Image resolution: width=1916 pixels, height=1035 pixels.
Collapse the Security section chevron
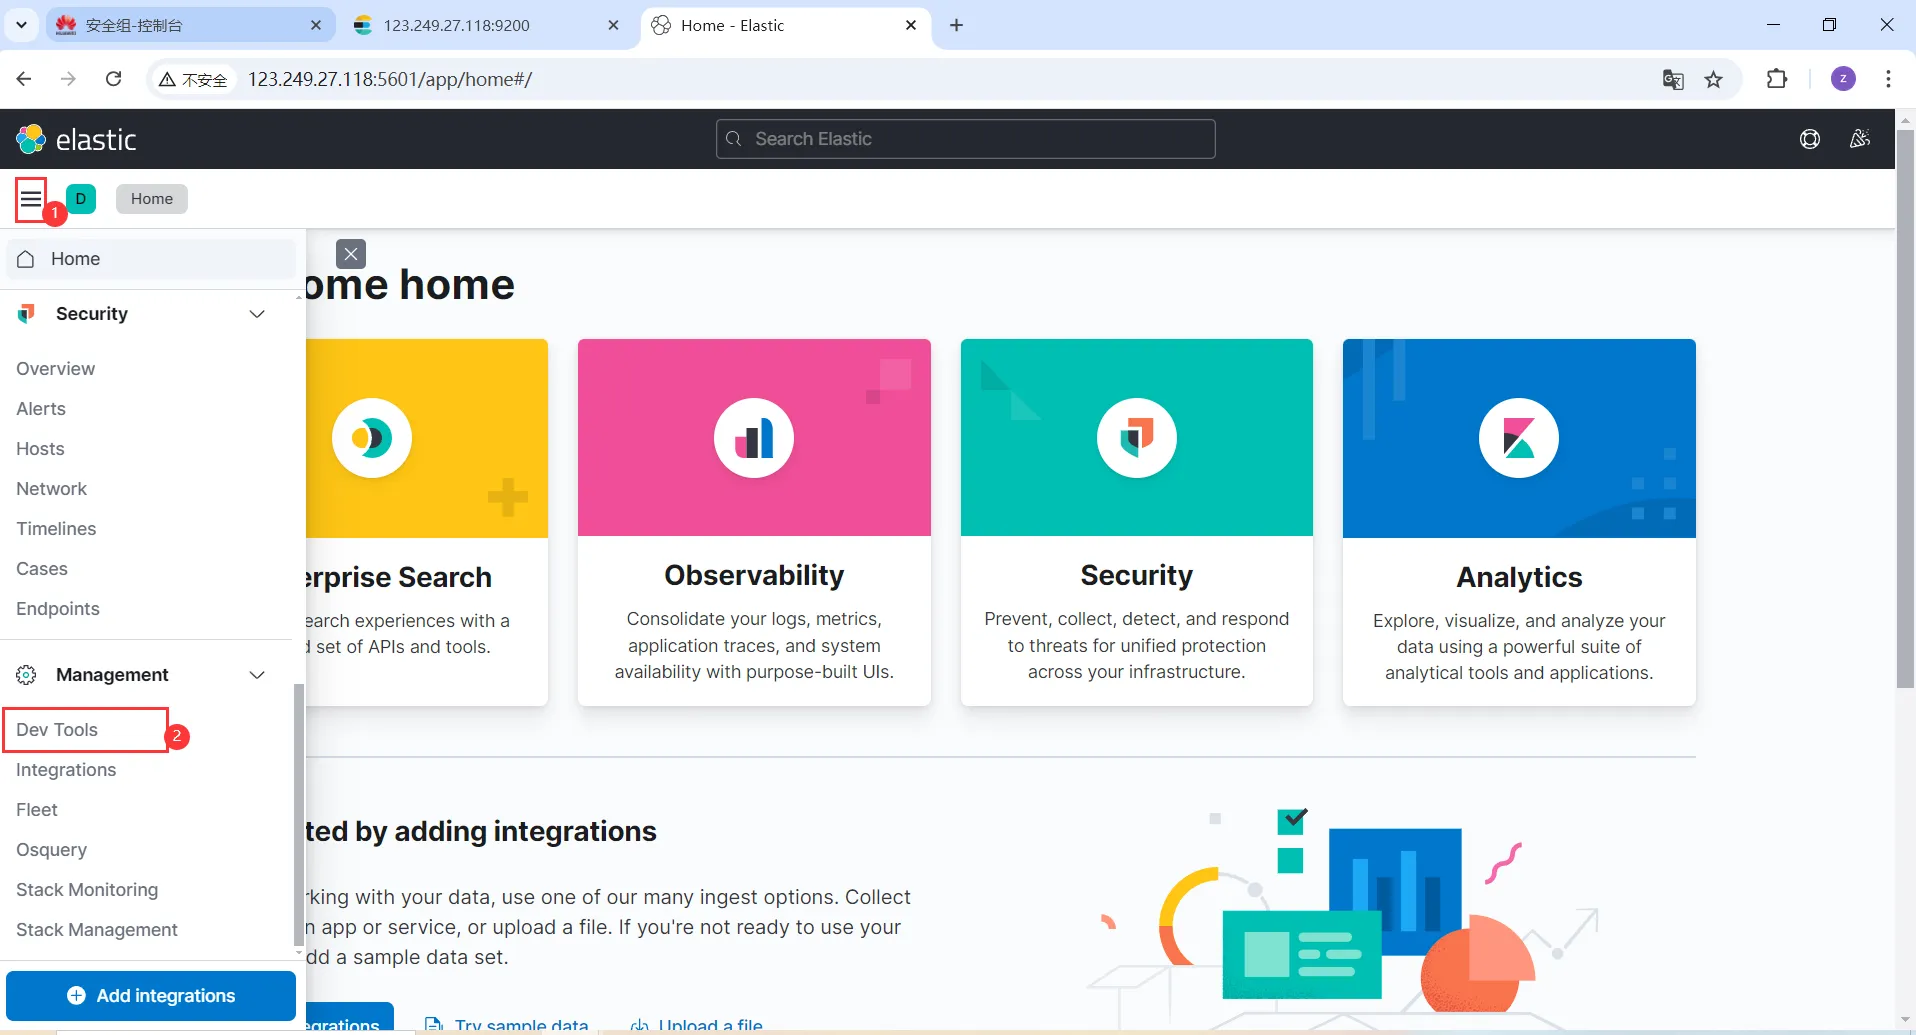tap(257, 314)
